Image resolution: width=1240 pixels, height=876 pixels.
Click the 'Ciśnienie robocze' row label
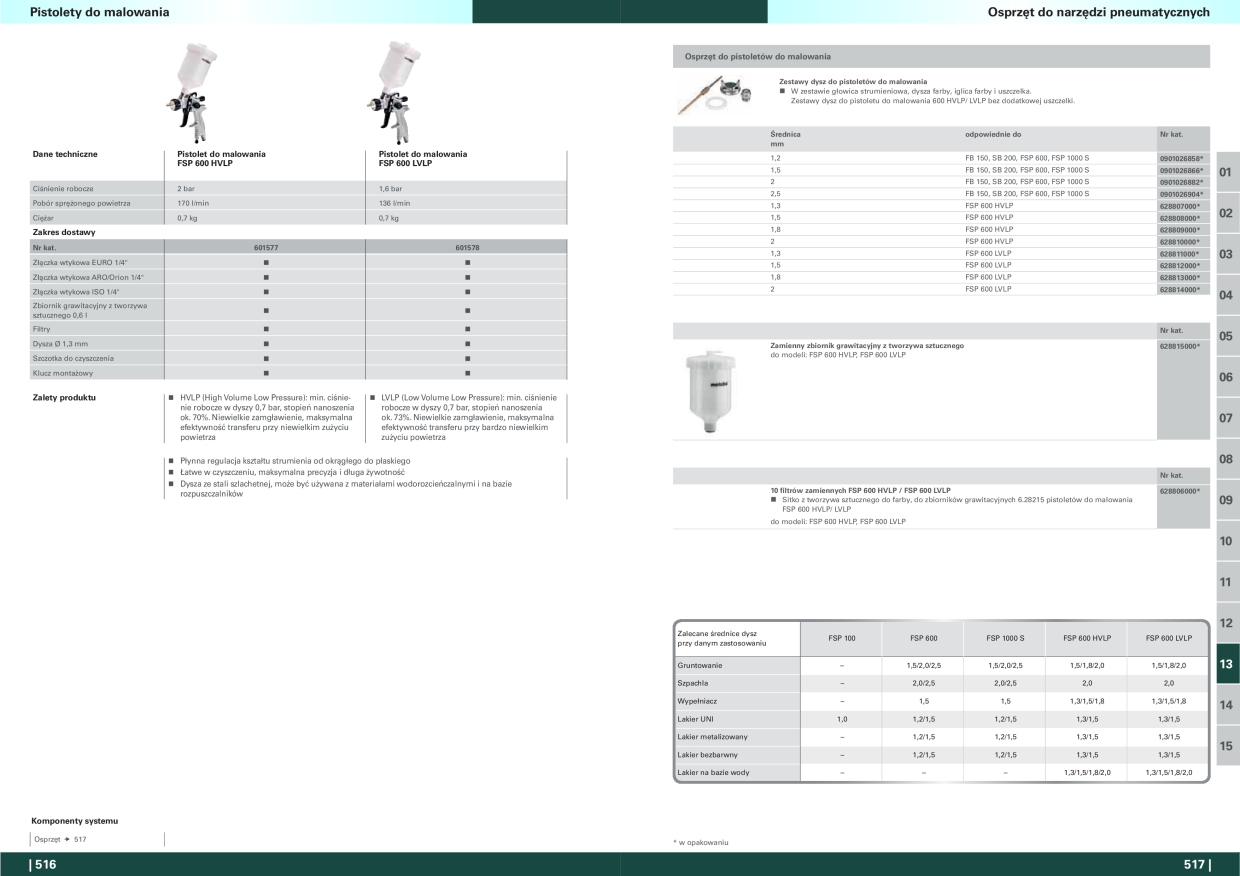63,188
